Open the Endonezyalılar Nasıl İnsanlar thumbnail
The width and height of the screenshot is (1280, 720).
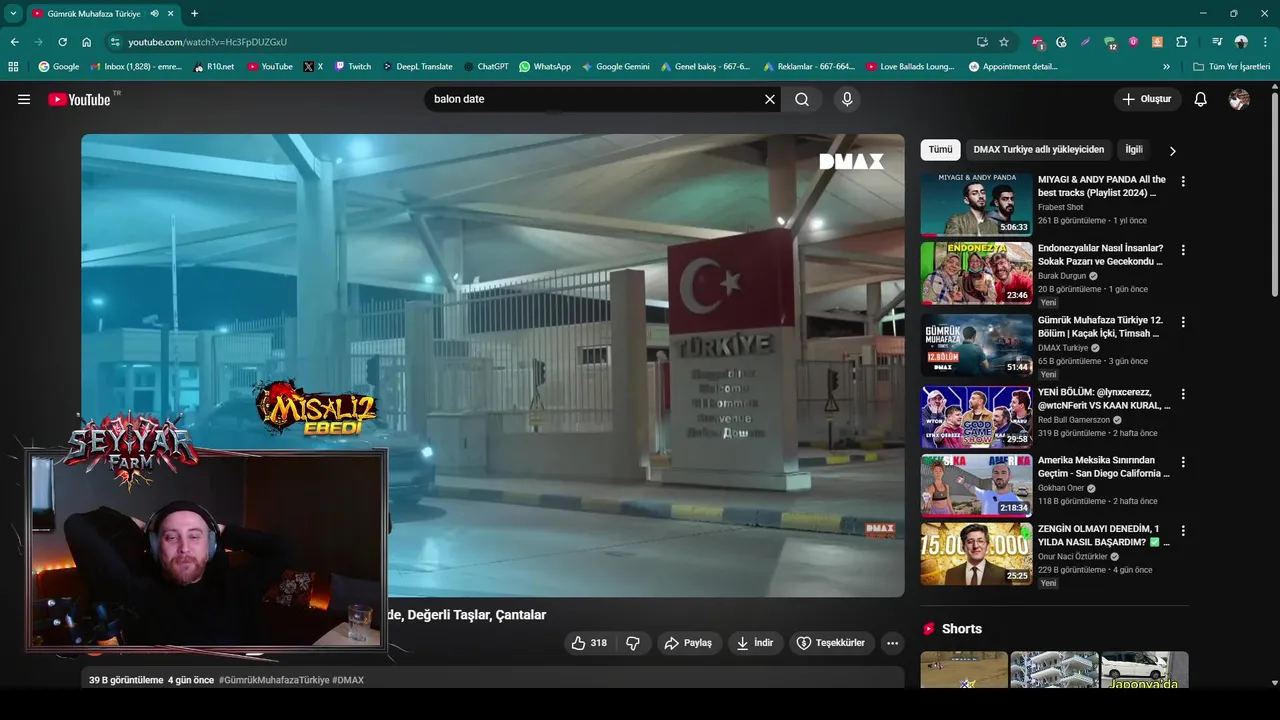click(x=976, y=273)
